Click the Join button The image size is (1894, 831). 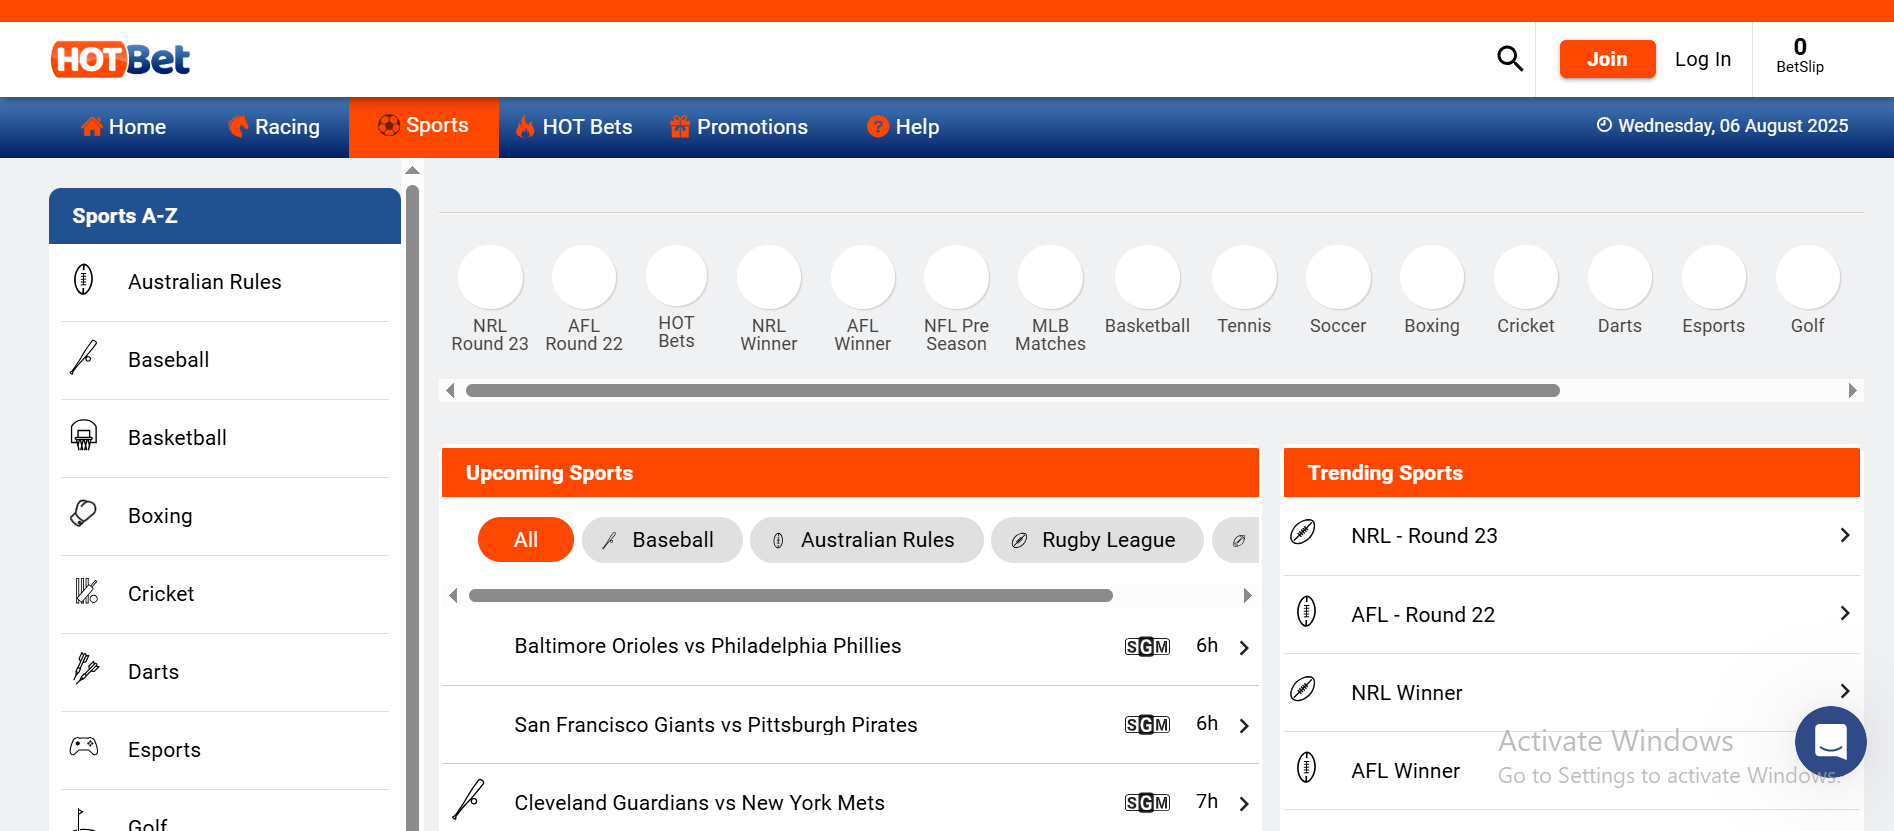coord(1607,59)
